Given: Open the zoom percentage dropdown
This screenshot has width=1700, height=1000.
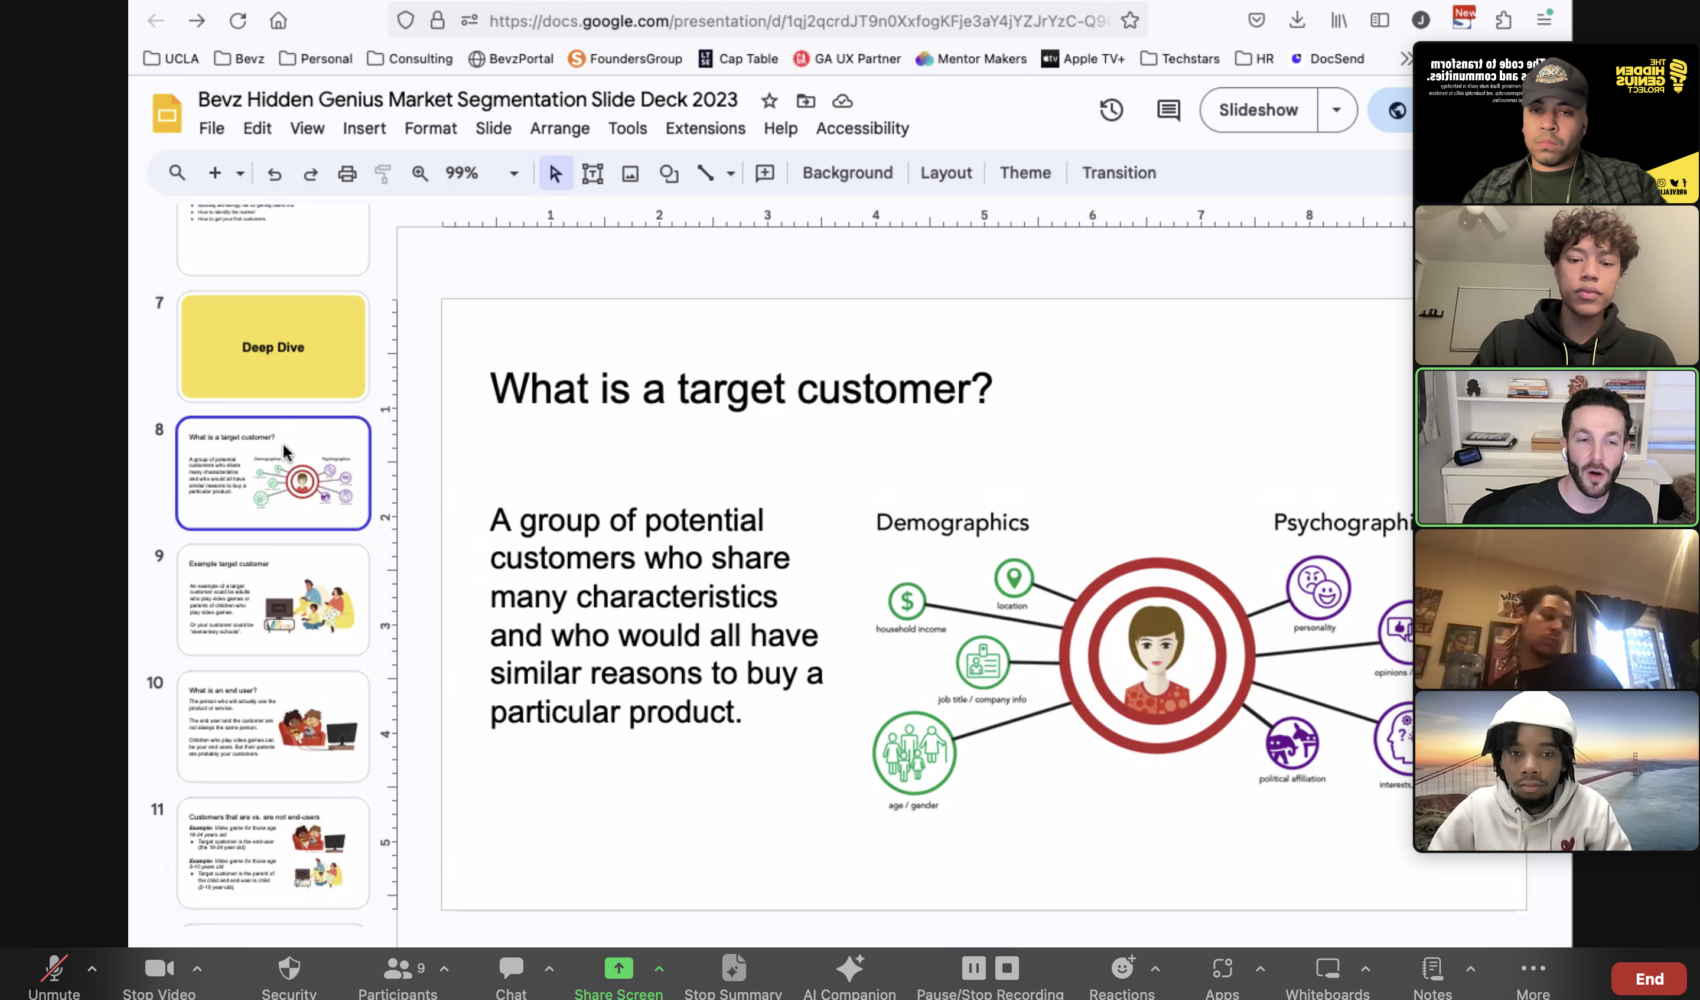Looking at the screenshot, I should point(514,173).
